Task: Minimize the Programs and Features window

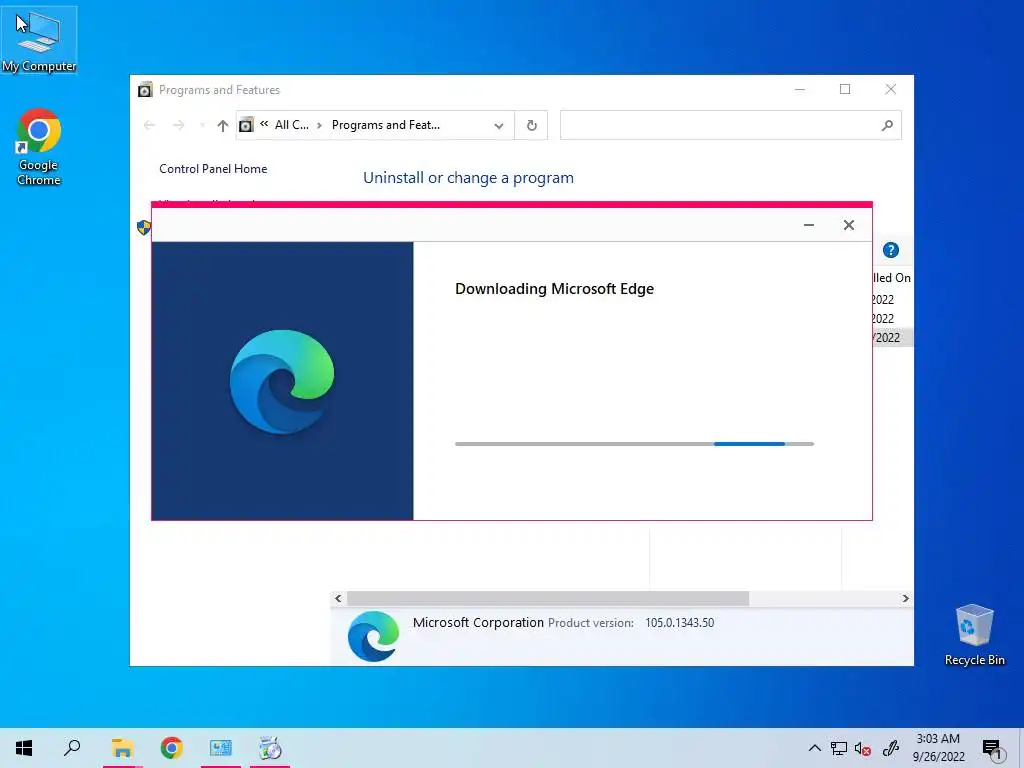Action: [x=800, y=89]
